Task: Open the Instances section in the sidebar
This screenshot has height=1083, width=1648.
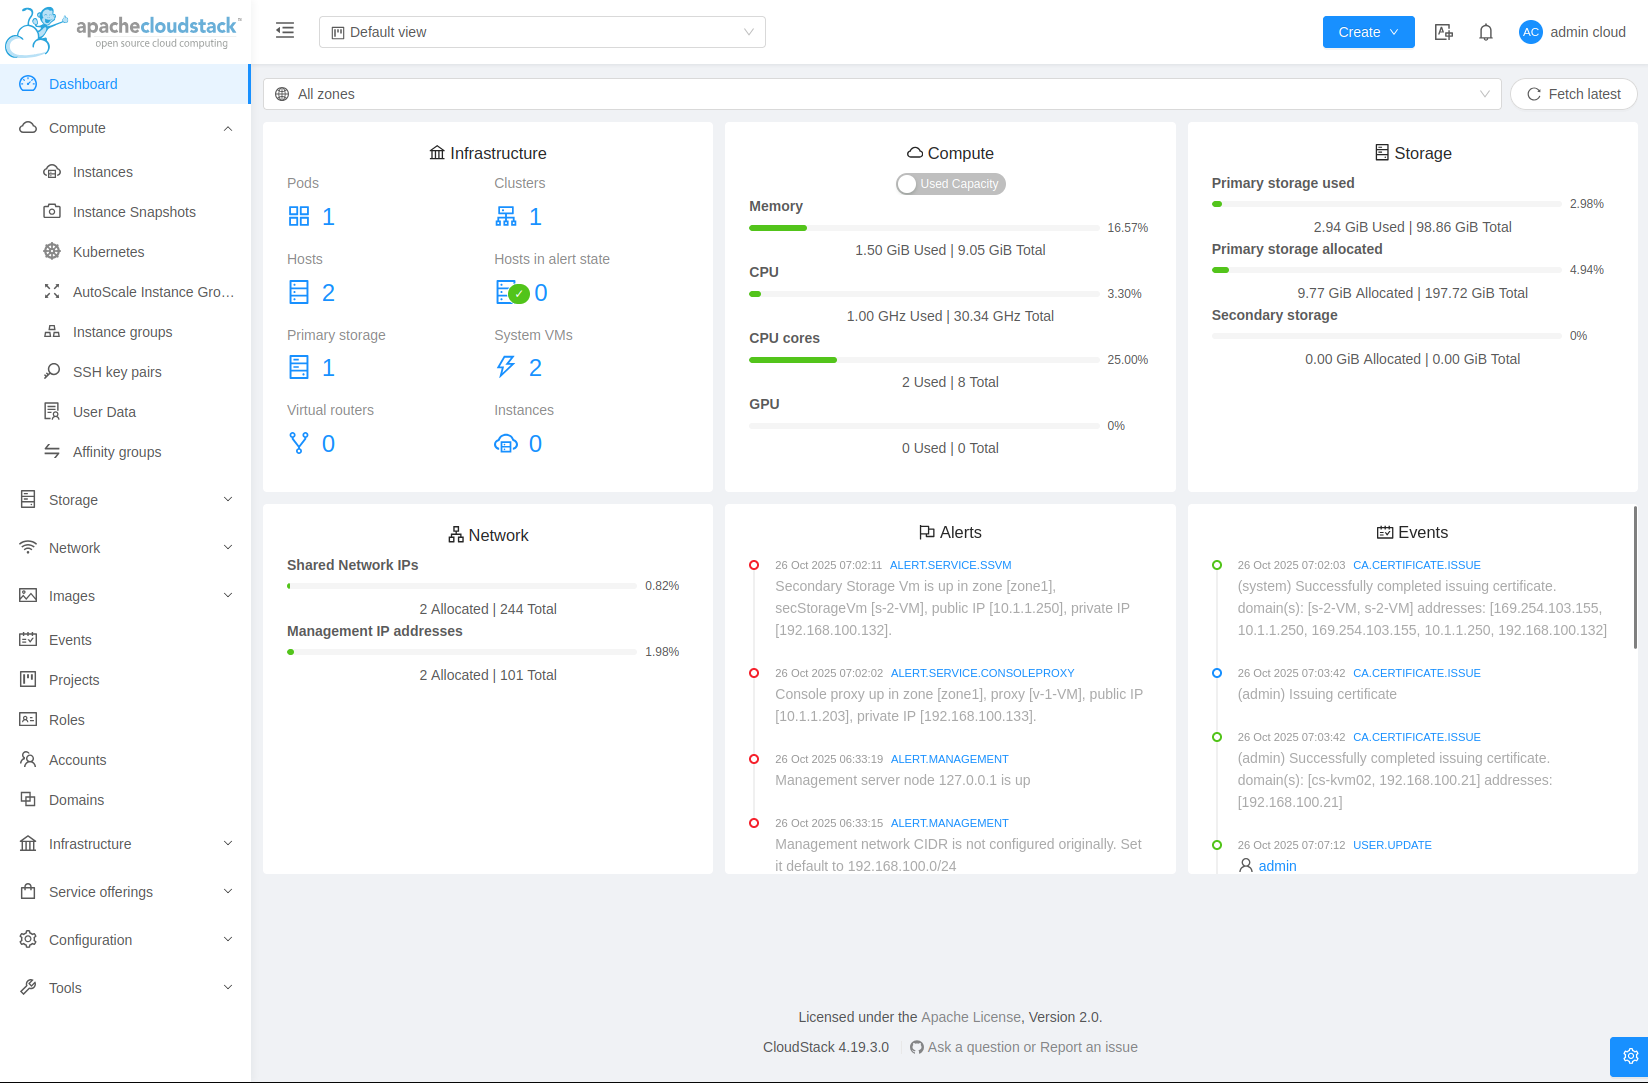Action: [x=102, y=171]
